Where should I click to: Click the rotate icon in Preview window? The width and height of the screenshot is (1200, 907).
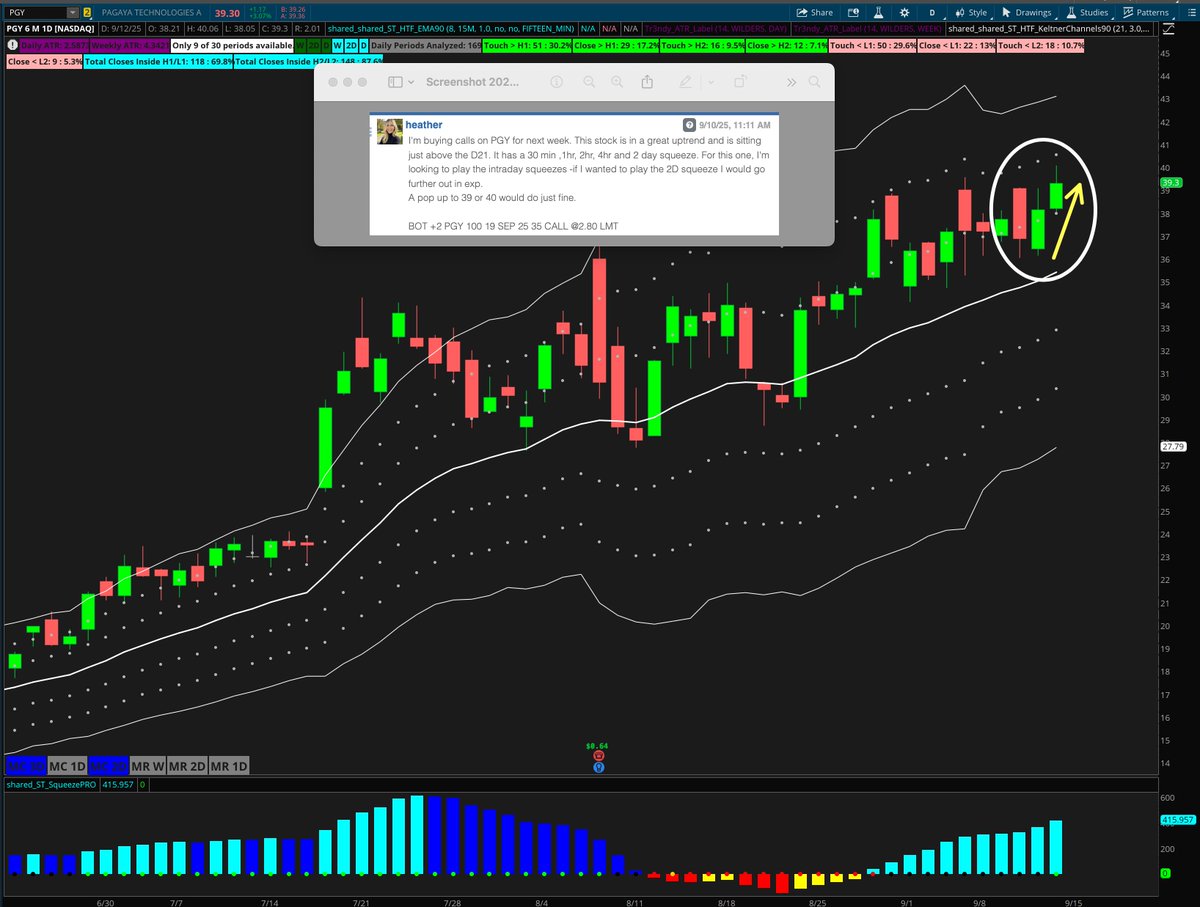click(x=740, y=82)
